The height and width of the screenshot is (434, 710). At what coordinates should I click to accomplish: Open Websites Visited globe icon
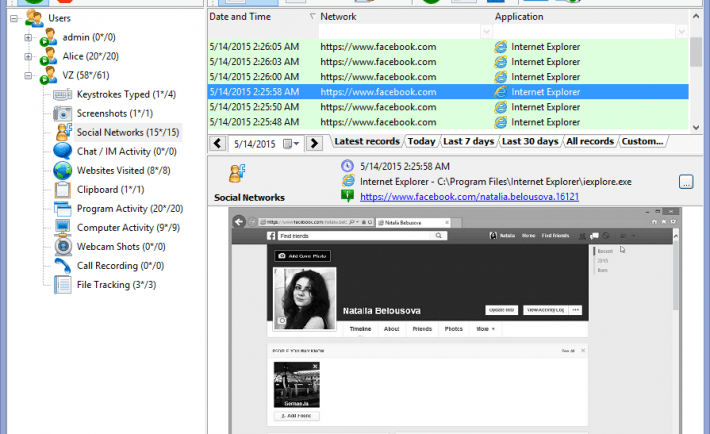(x=62, y=170)
